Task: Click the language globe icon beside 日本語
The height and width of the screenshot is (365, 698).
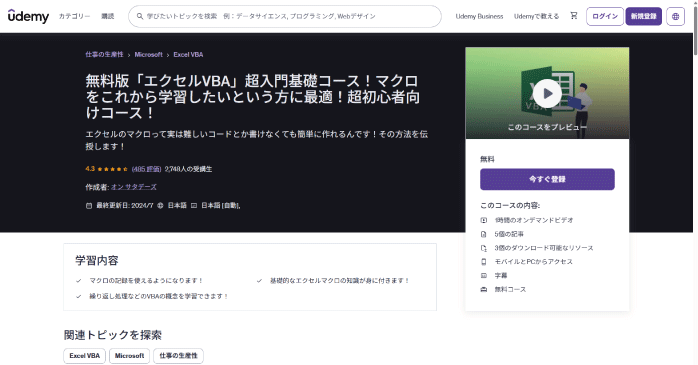Action: coord(160,206)
